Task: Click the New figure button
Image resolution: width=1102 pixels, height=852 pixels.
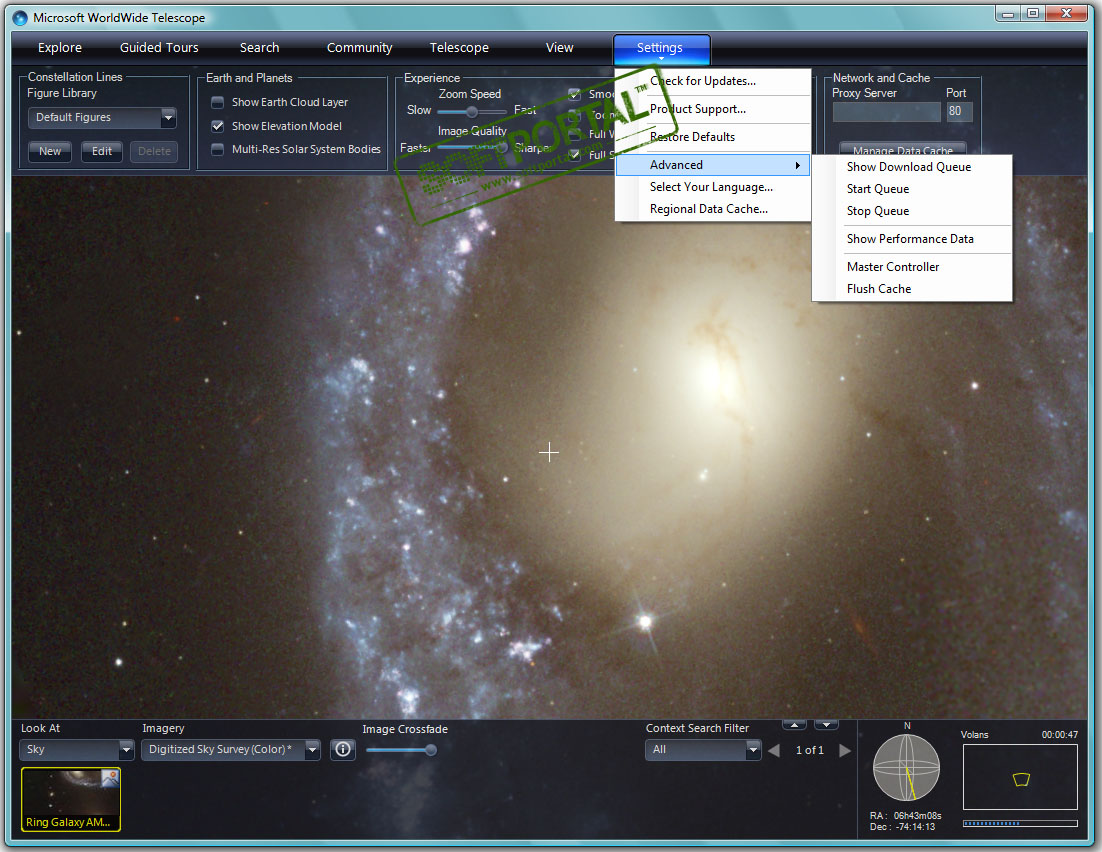Action: (50, 151)
